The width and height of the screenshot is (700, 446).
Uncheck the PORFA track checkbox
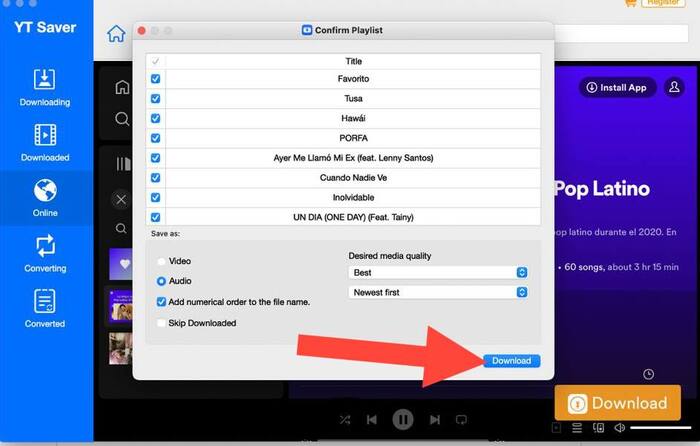(x=155, y=138)
